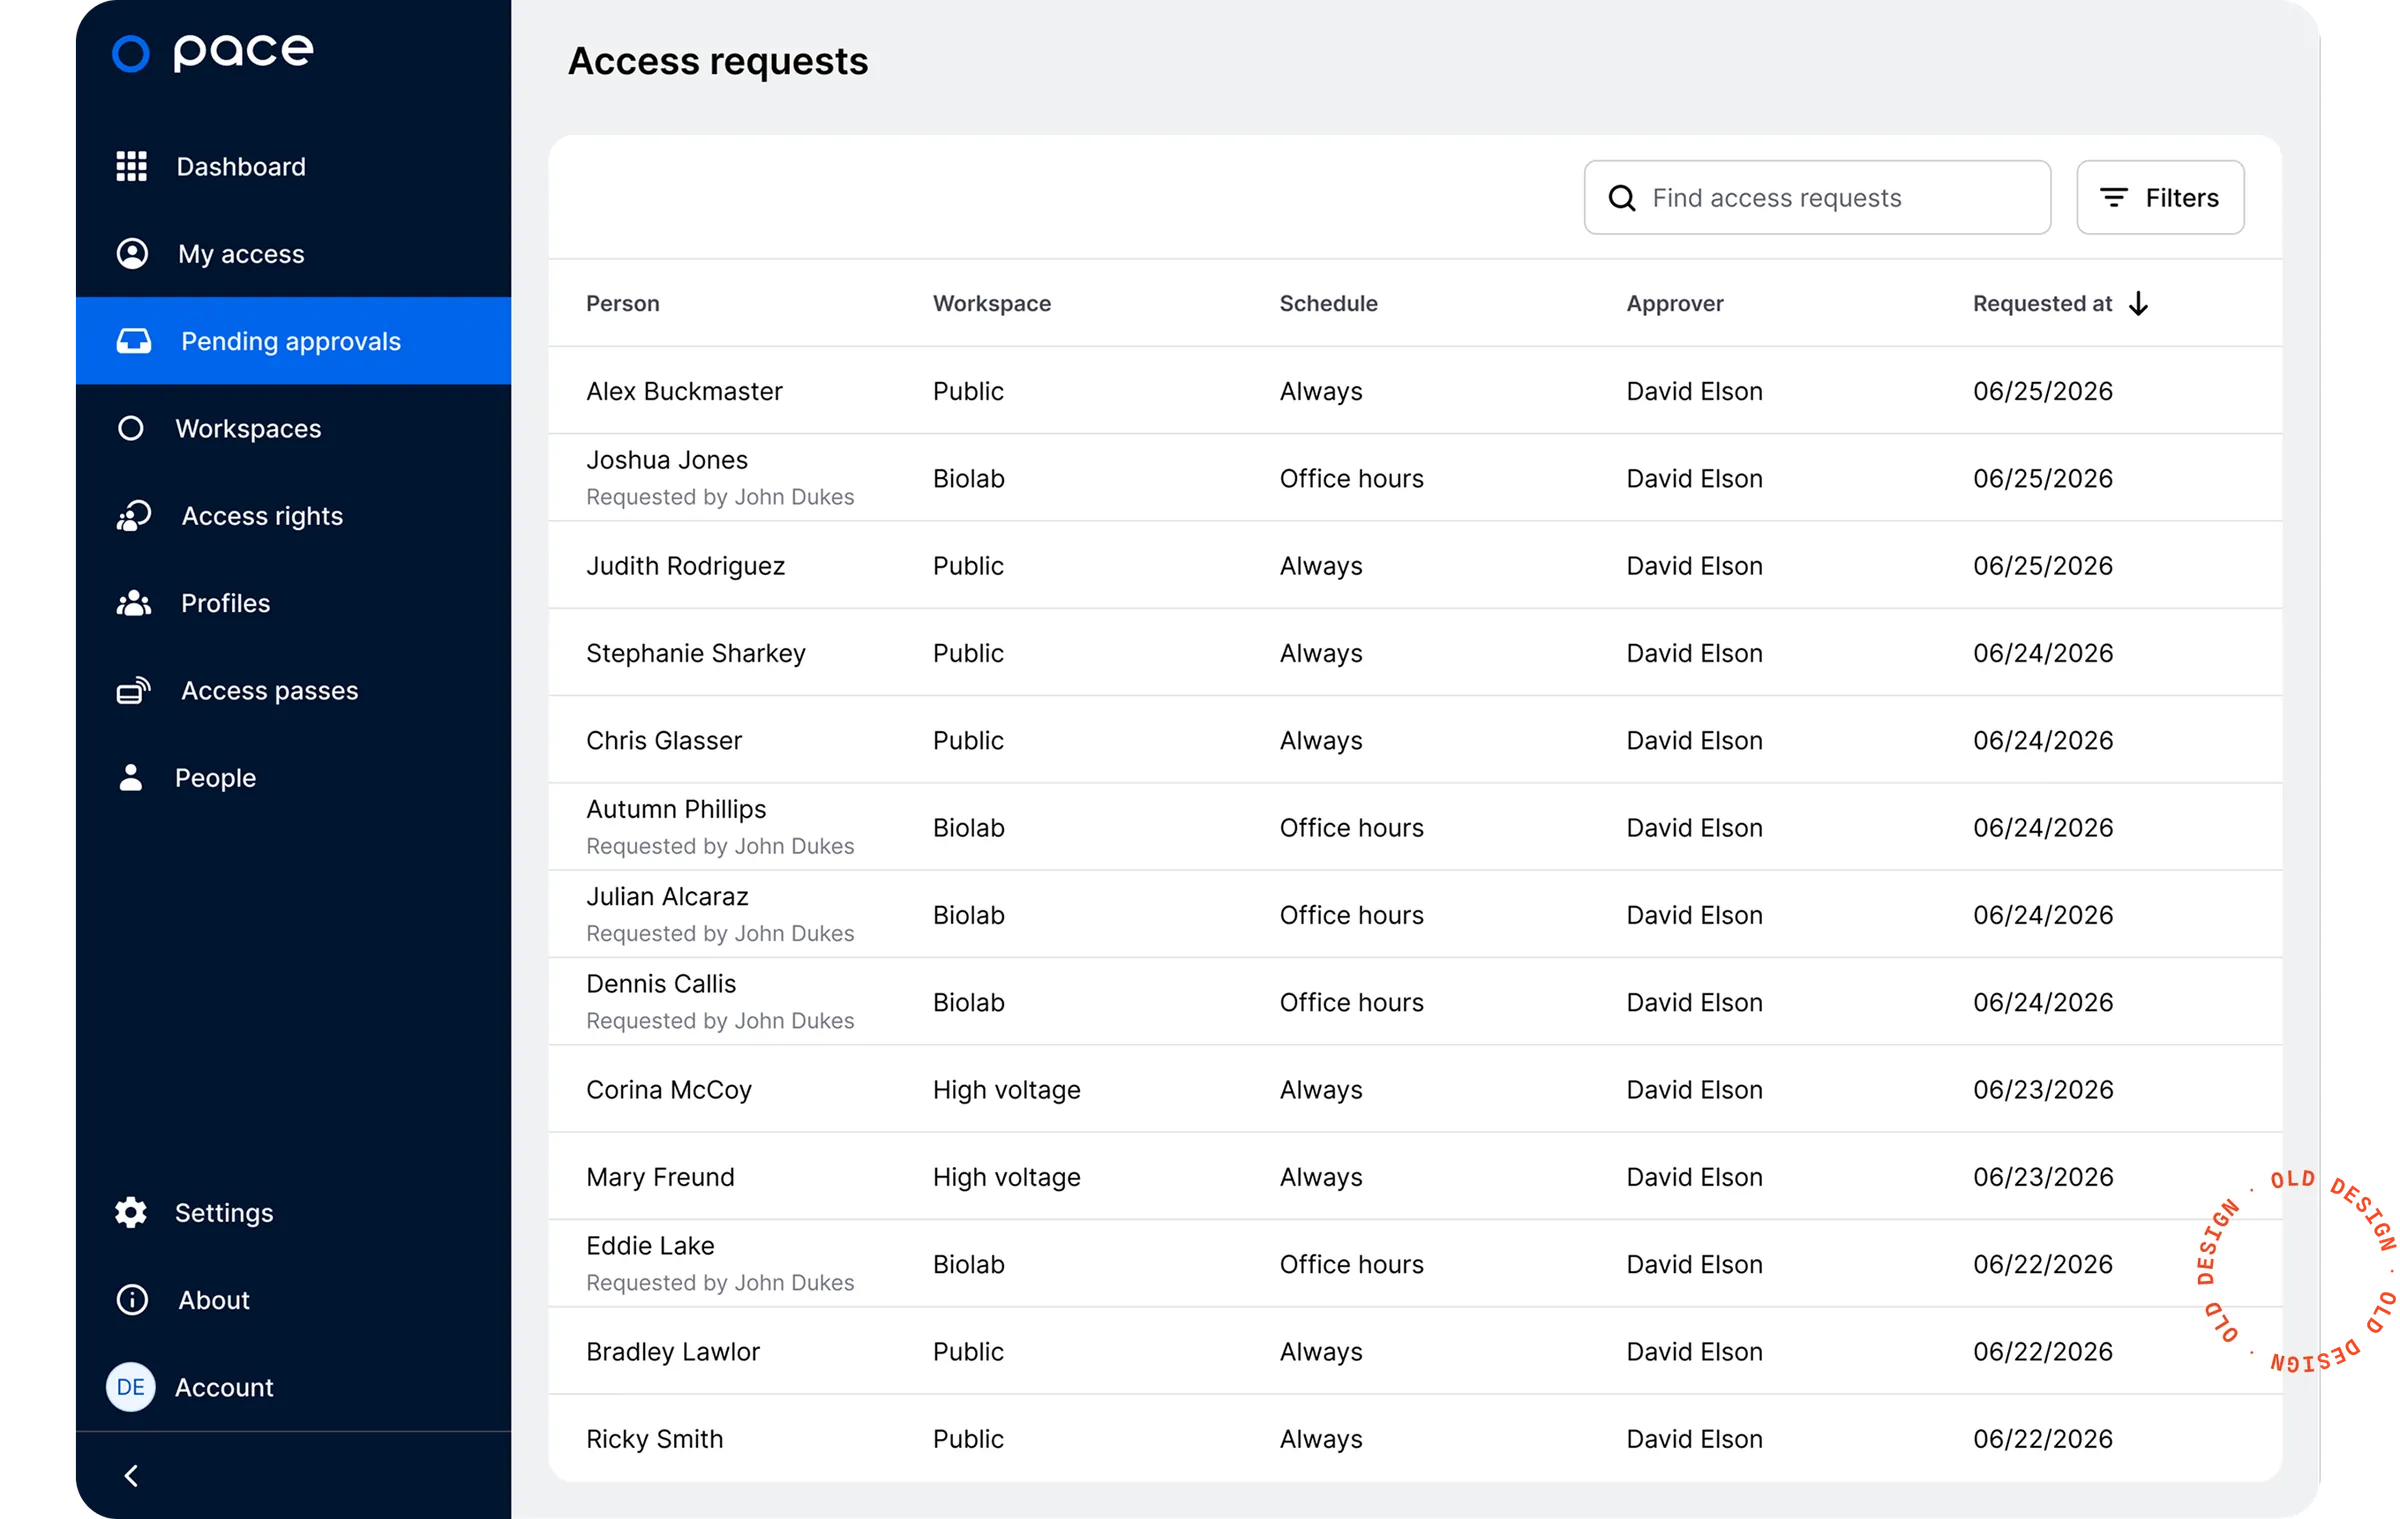Click the Pace logo icon
The image size is (2400, 1519).
click(130, 54)
